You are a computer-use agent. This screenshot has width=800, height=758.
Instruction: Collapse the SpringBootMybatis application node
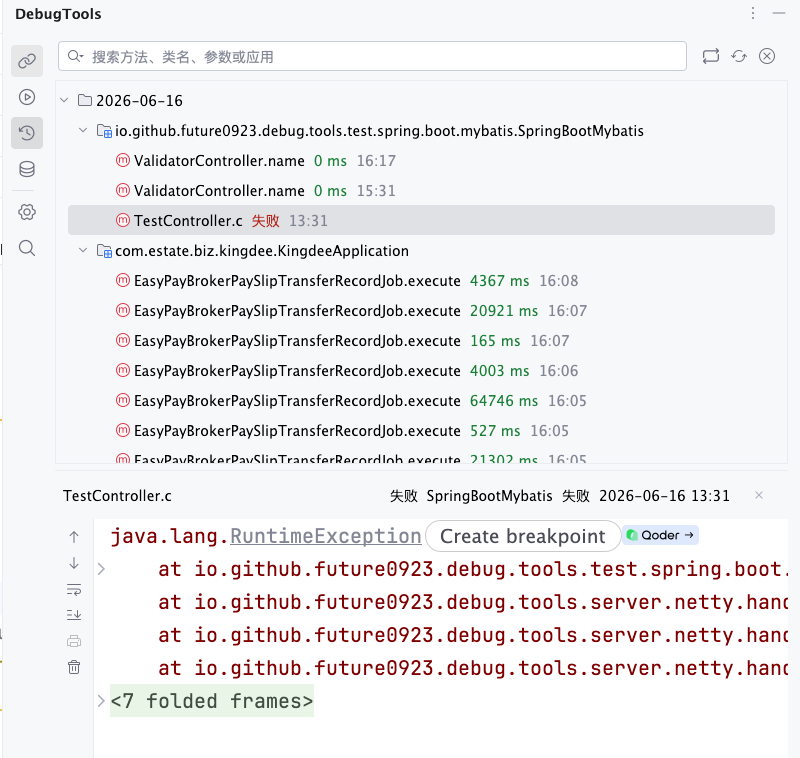83,131
